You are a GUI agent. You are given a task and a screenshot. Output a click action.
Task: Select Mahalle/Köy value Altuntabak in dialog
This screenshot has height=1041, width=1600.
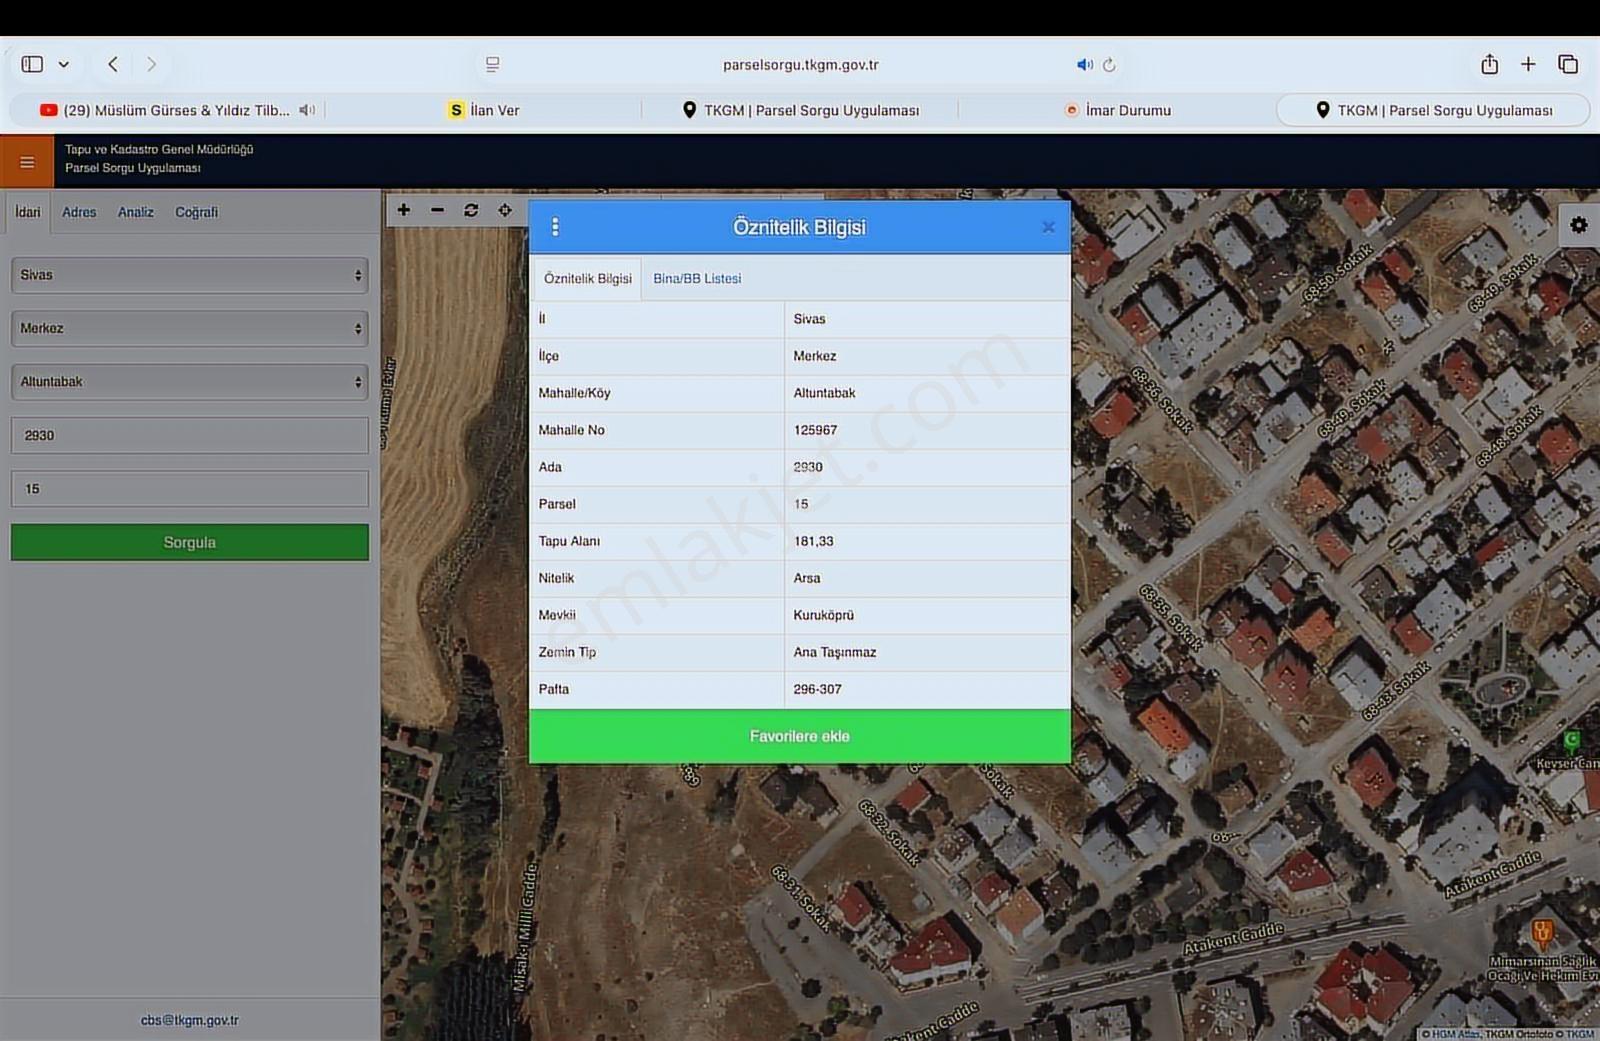click(x=825, y=393)
